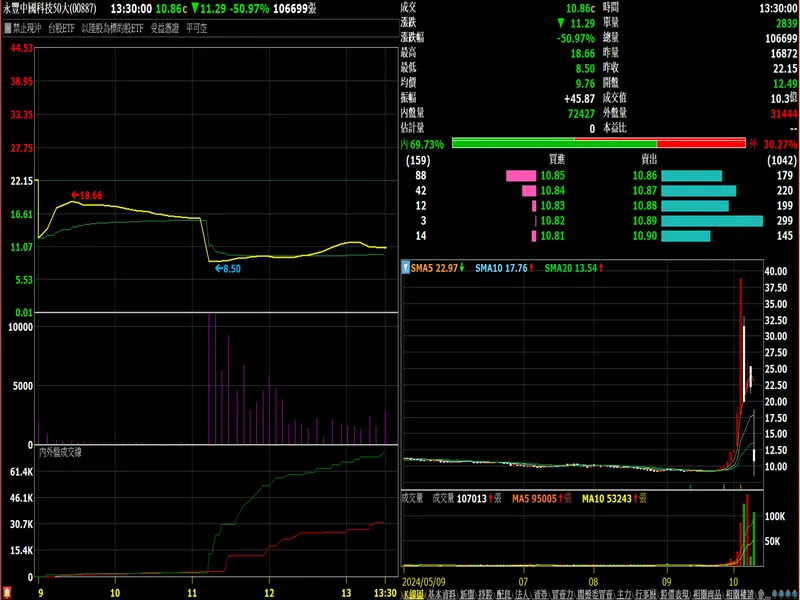
Task: Click the 內 69.73% percentage
Action: click(x=422, y=144)
